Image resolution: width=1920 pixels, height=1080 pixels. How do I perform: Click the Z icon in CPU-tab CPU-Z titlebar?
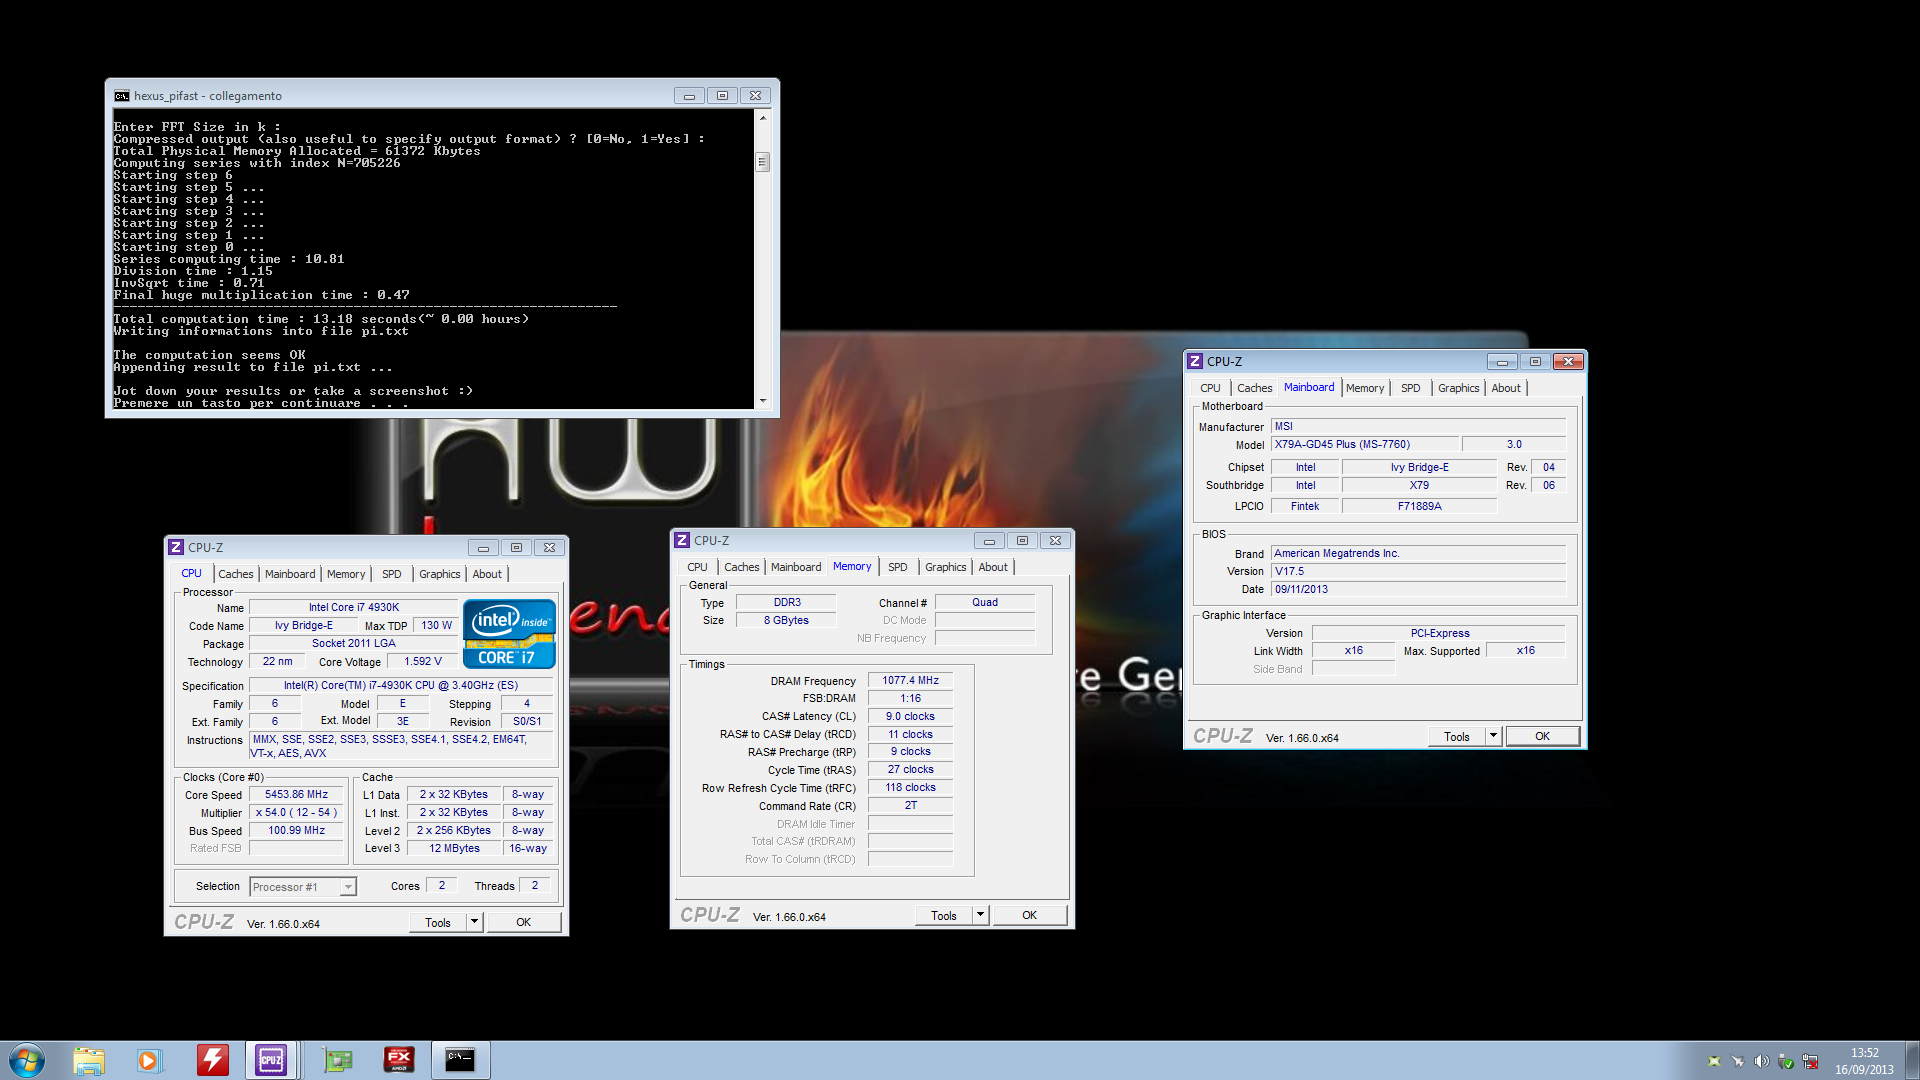pyautogui.click(x=176, y=547)
